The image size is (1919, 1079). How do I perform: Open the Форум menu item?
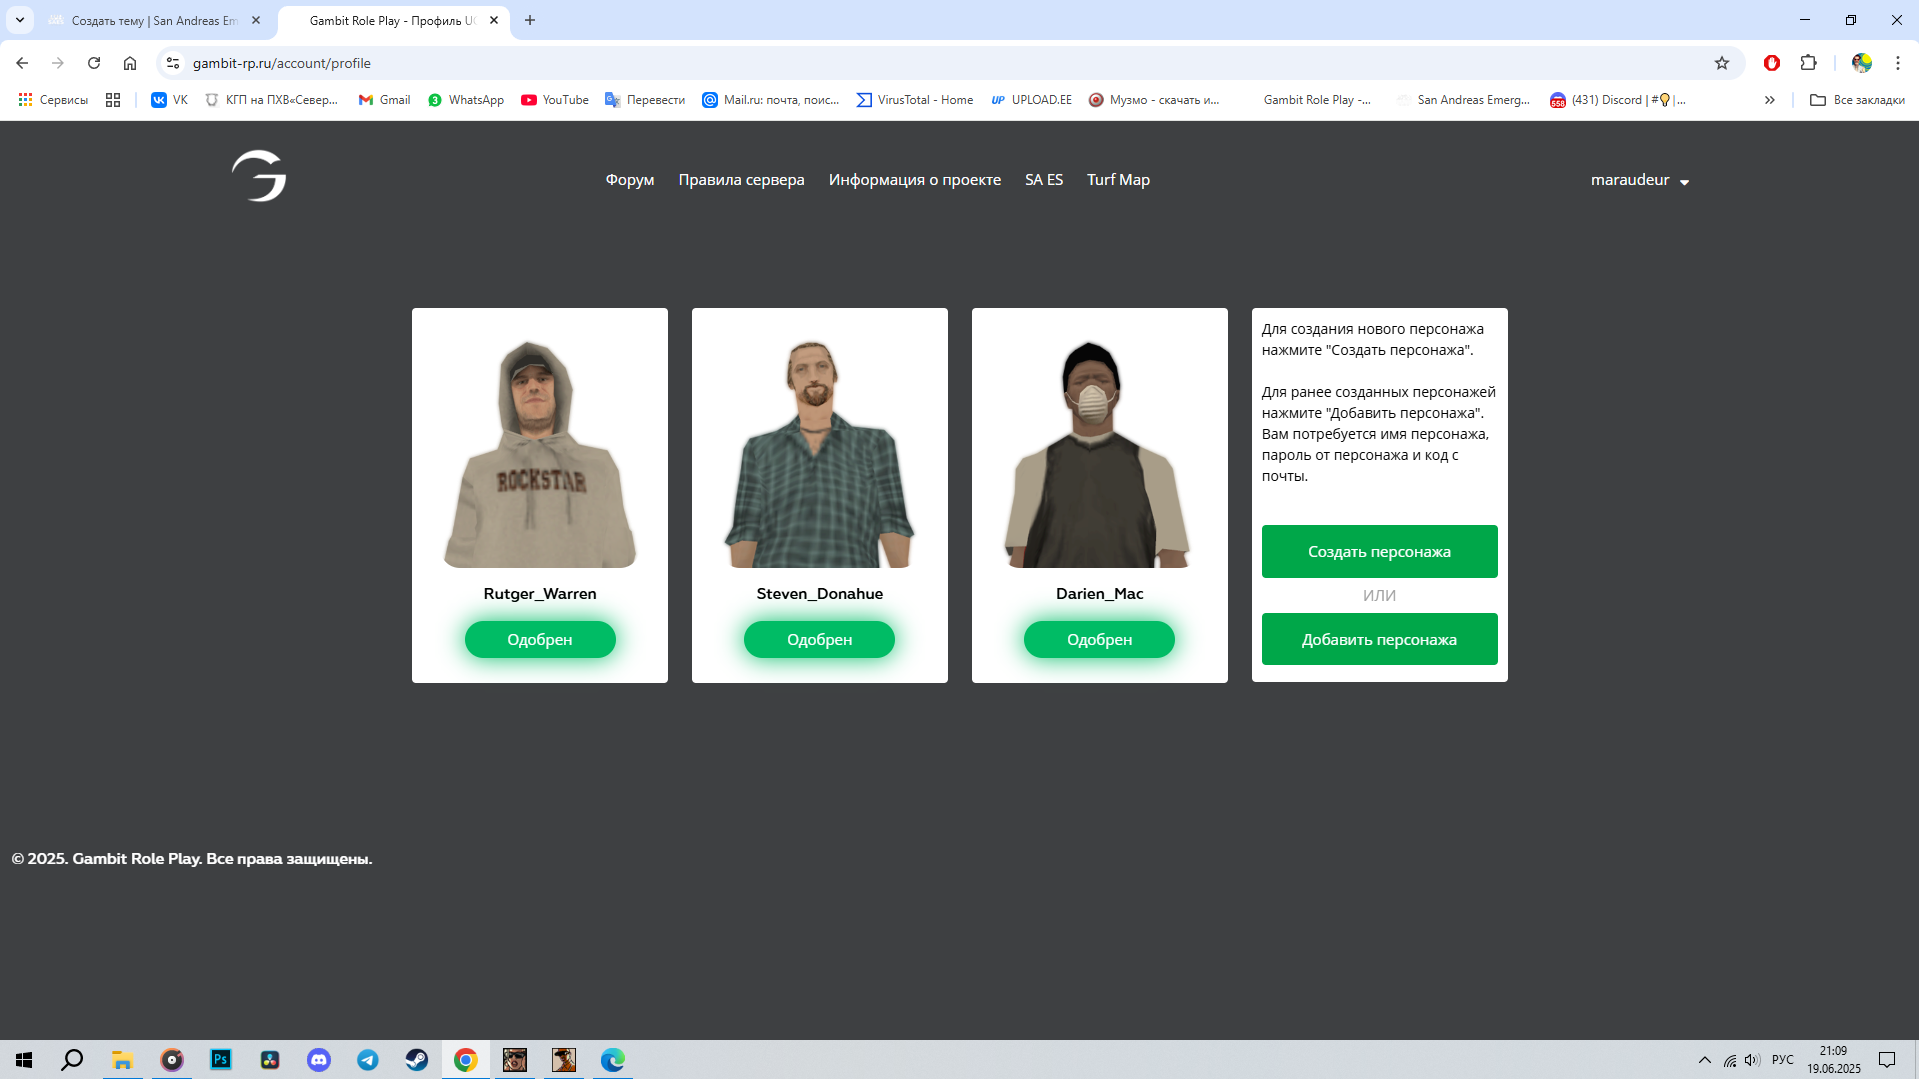(630, 180)
